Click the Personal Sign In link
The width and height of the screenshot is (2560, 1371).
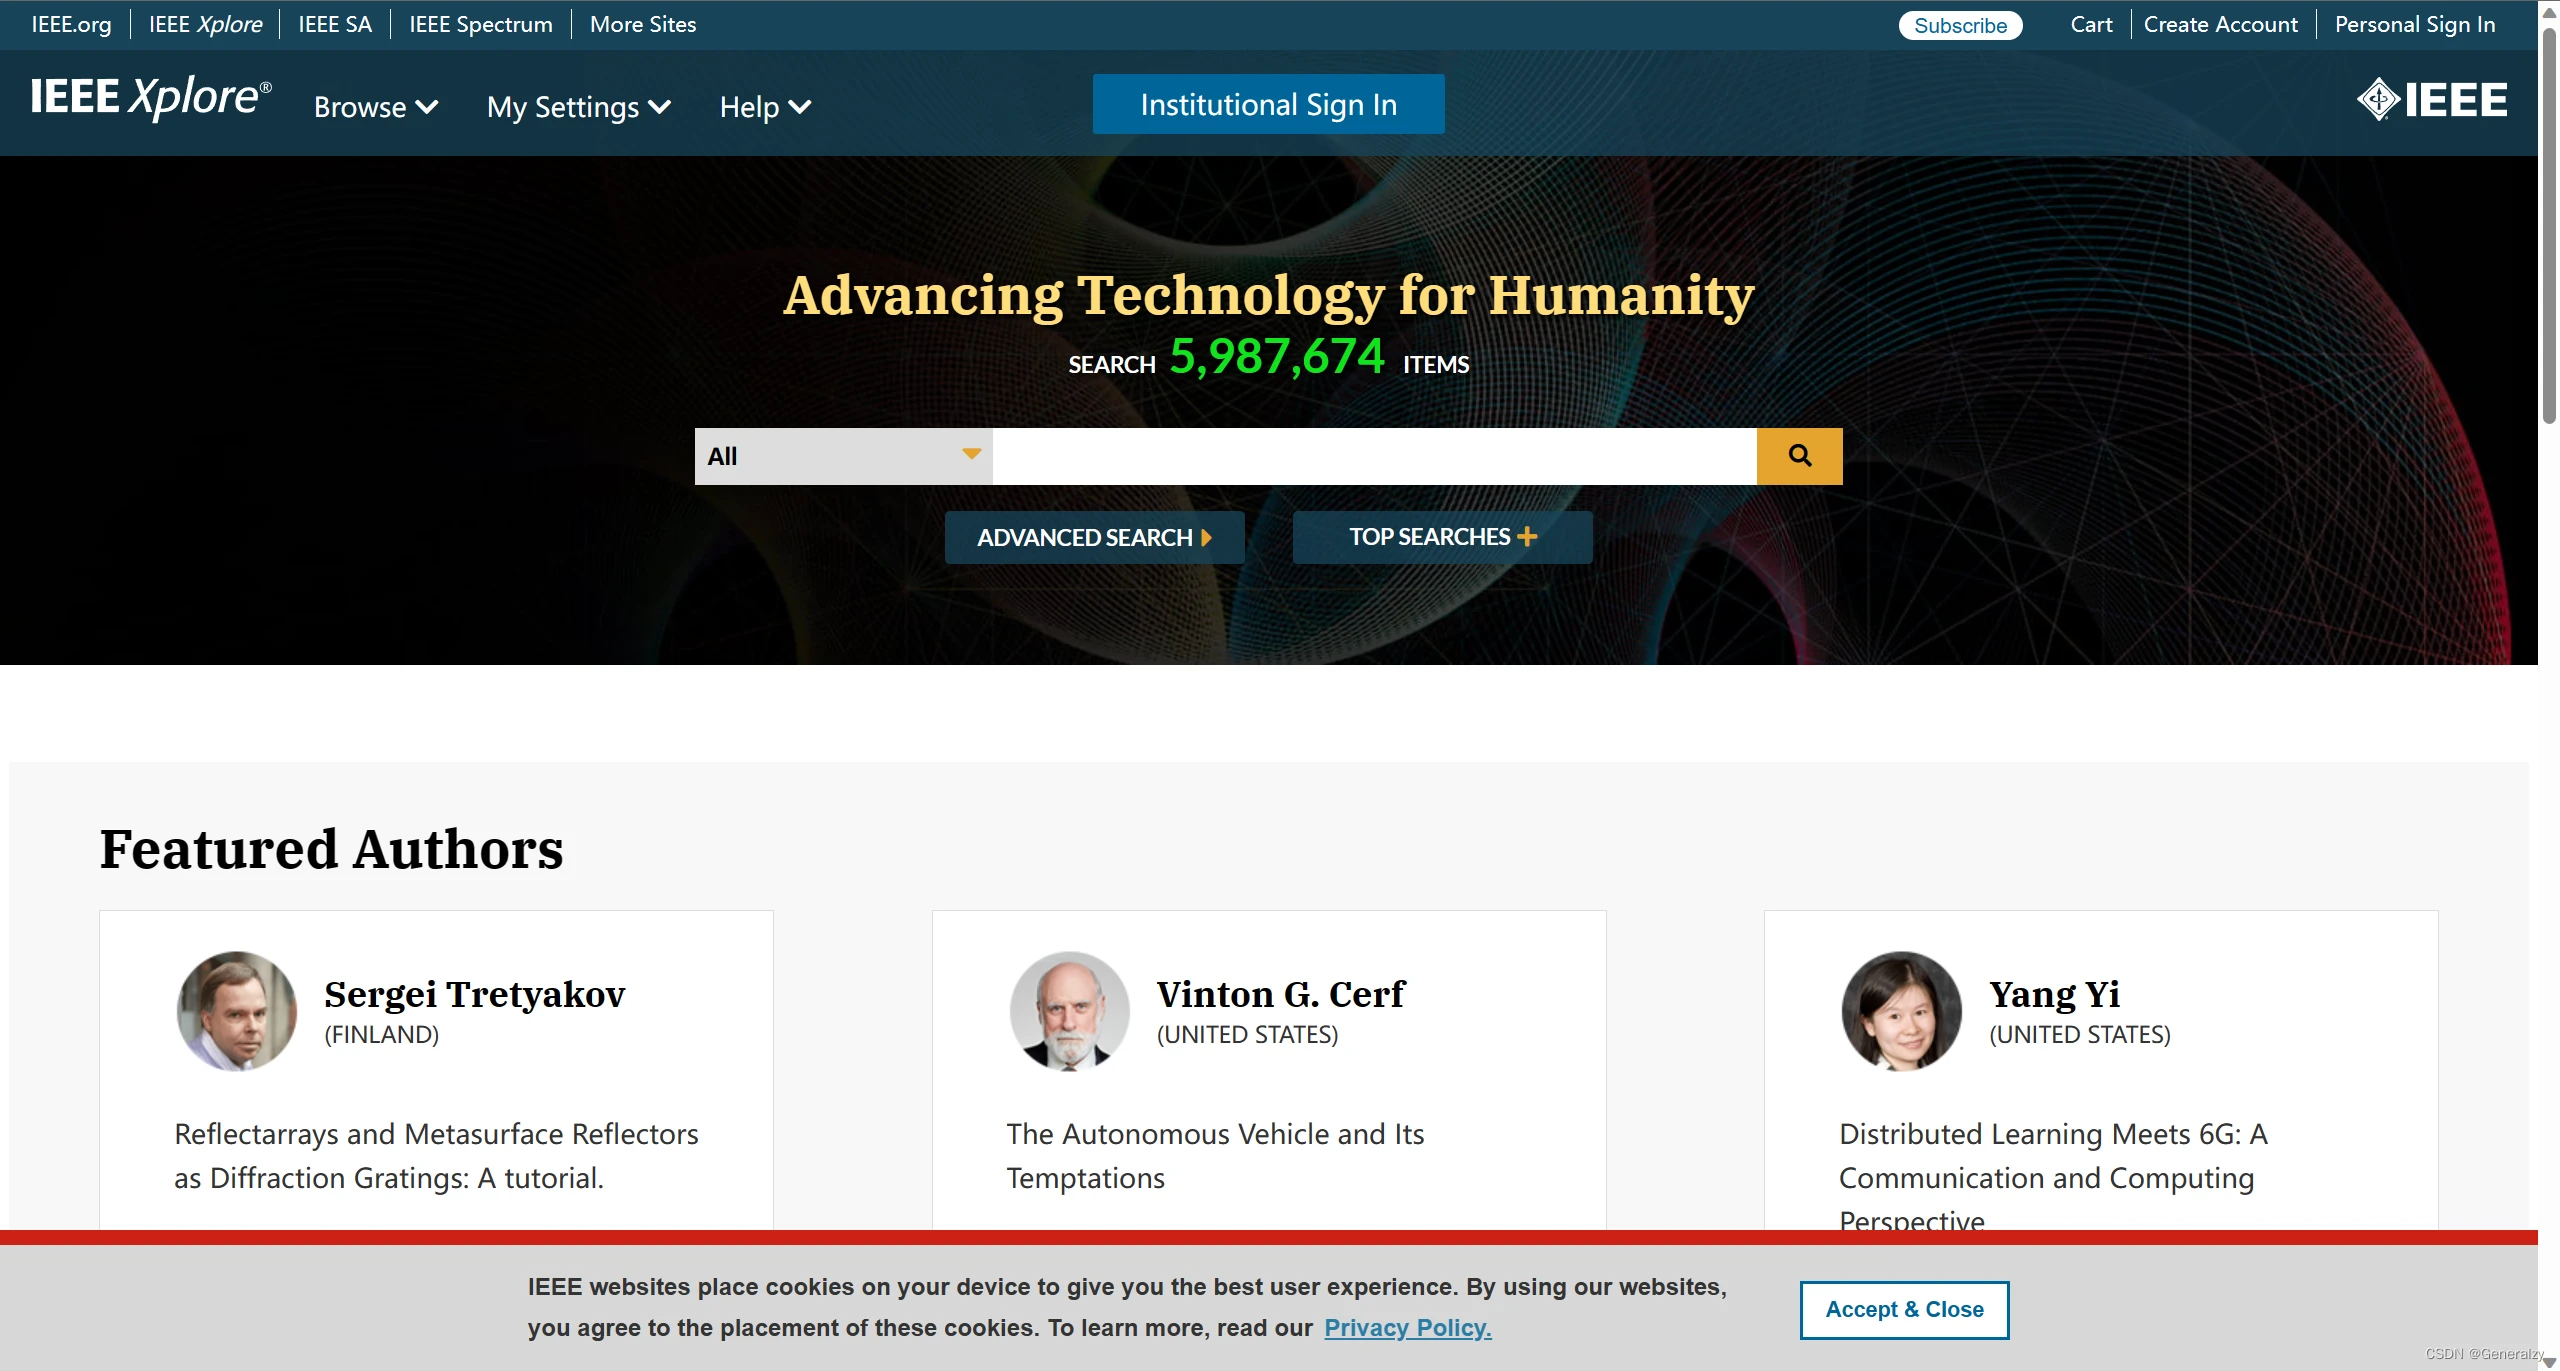(x=2414, y=24)
